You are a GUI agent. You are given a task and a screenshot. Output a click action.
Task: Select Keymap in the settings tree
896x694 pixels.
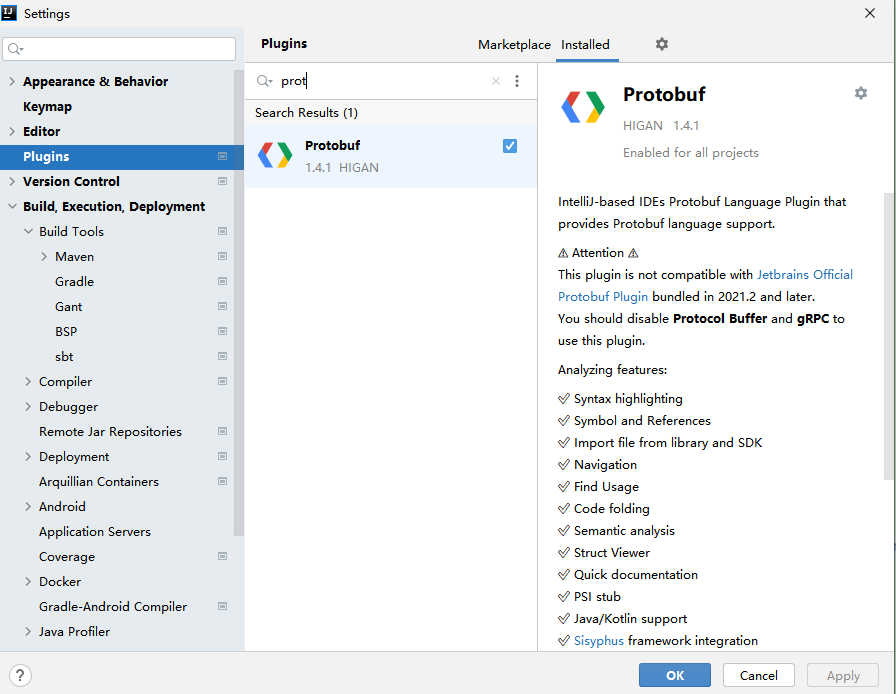[x=47, y=106]
